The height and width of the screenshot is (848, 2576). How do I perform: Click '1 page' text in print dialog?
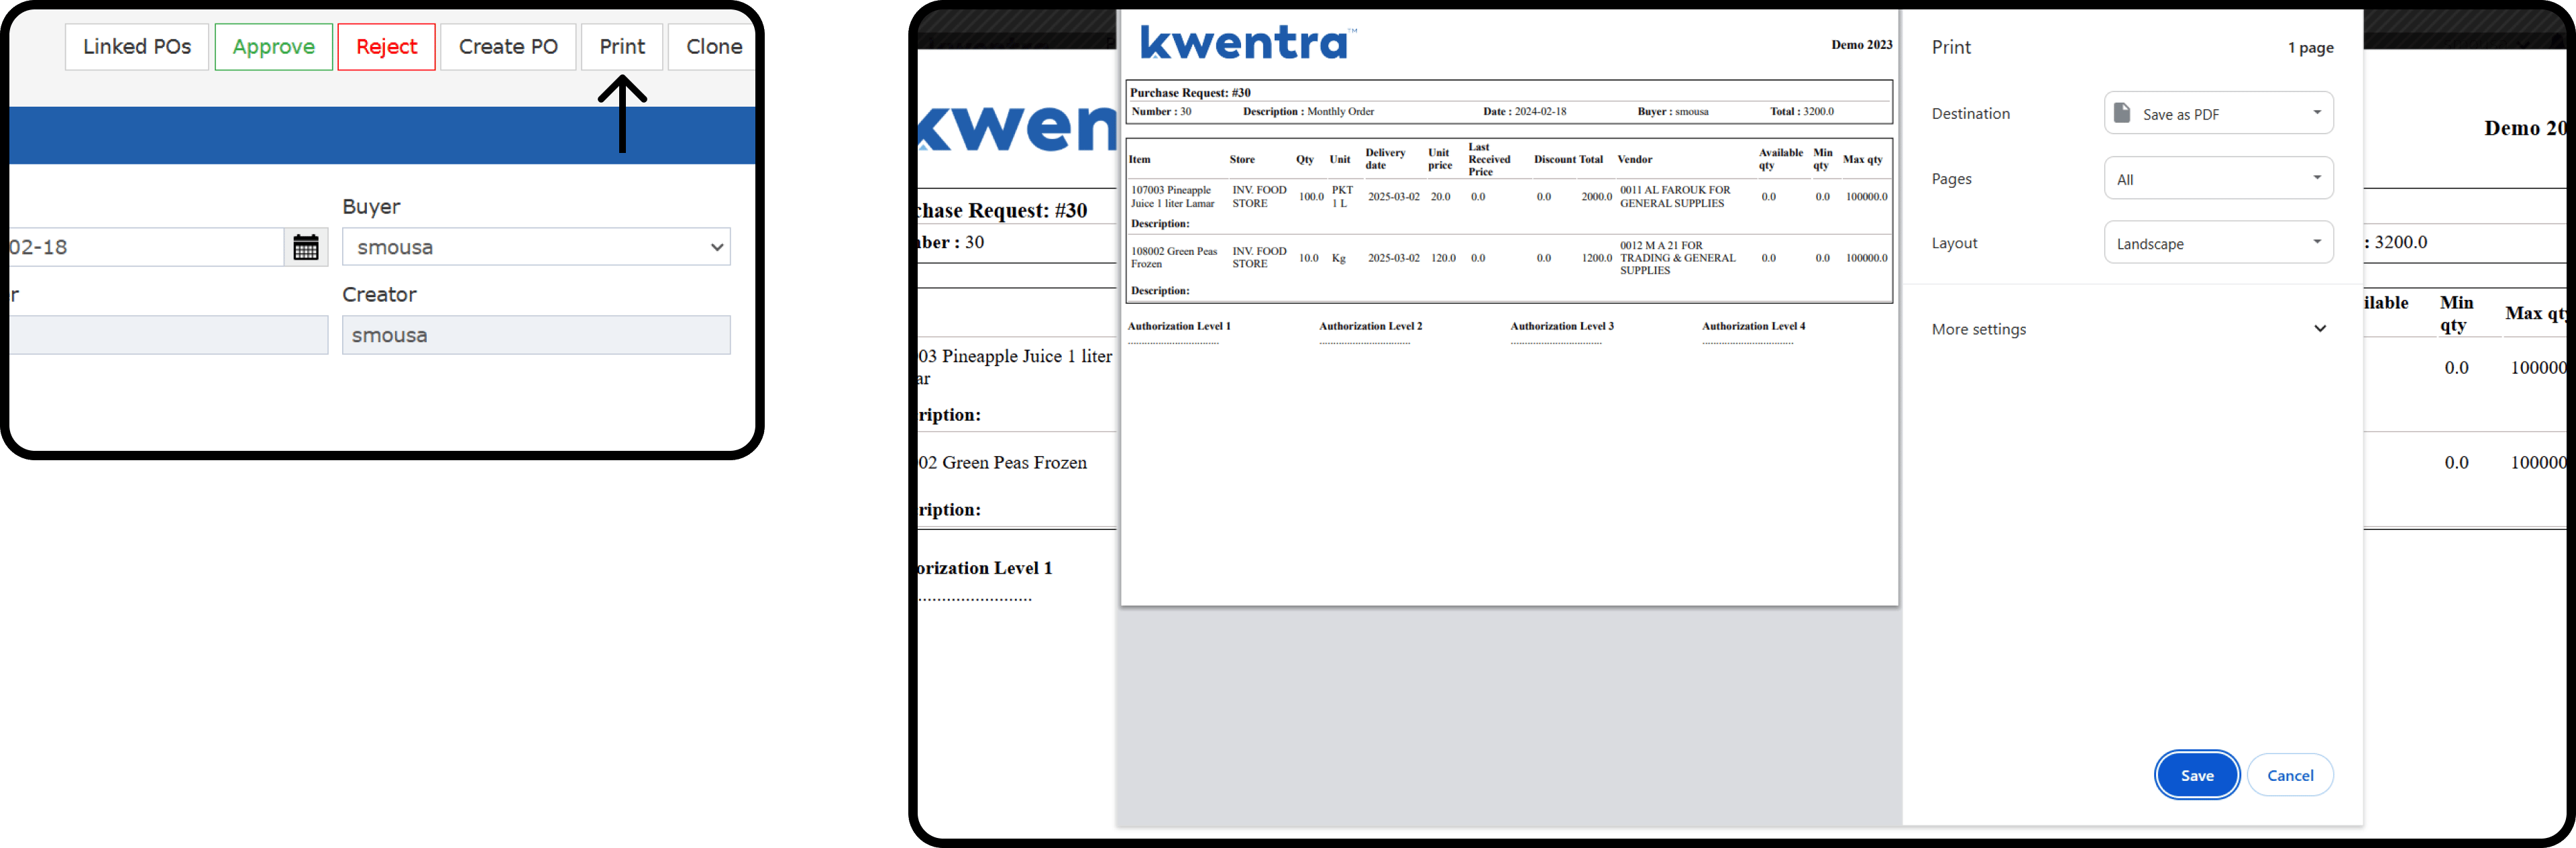click(2310, 47)
